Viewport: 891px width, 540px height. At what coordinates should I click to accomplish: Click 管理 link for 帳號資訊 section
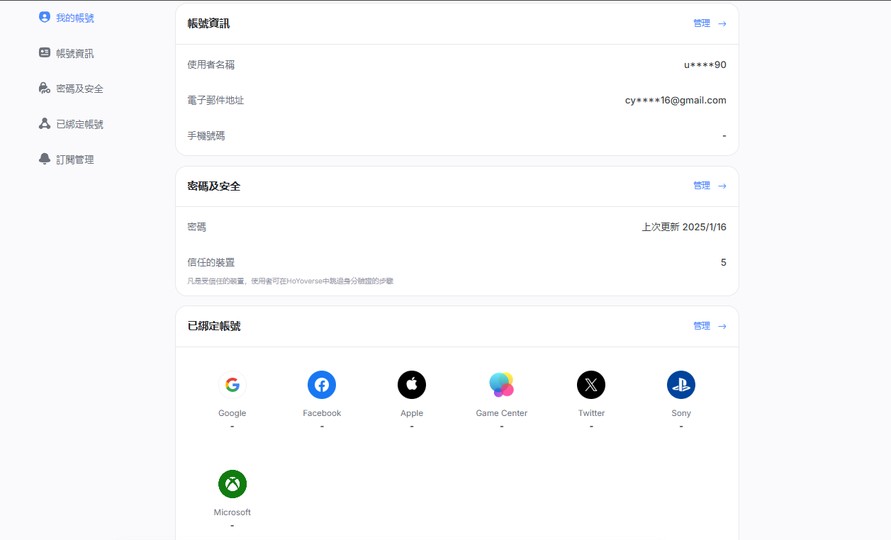(x=709, y=23)
